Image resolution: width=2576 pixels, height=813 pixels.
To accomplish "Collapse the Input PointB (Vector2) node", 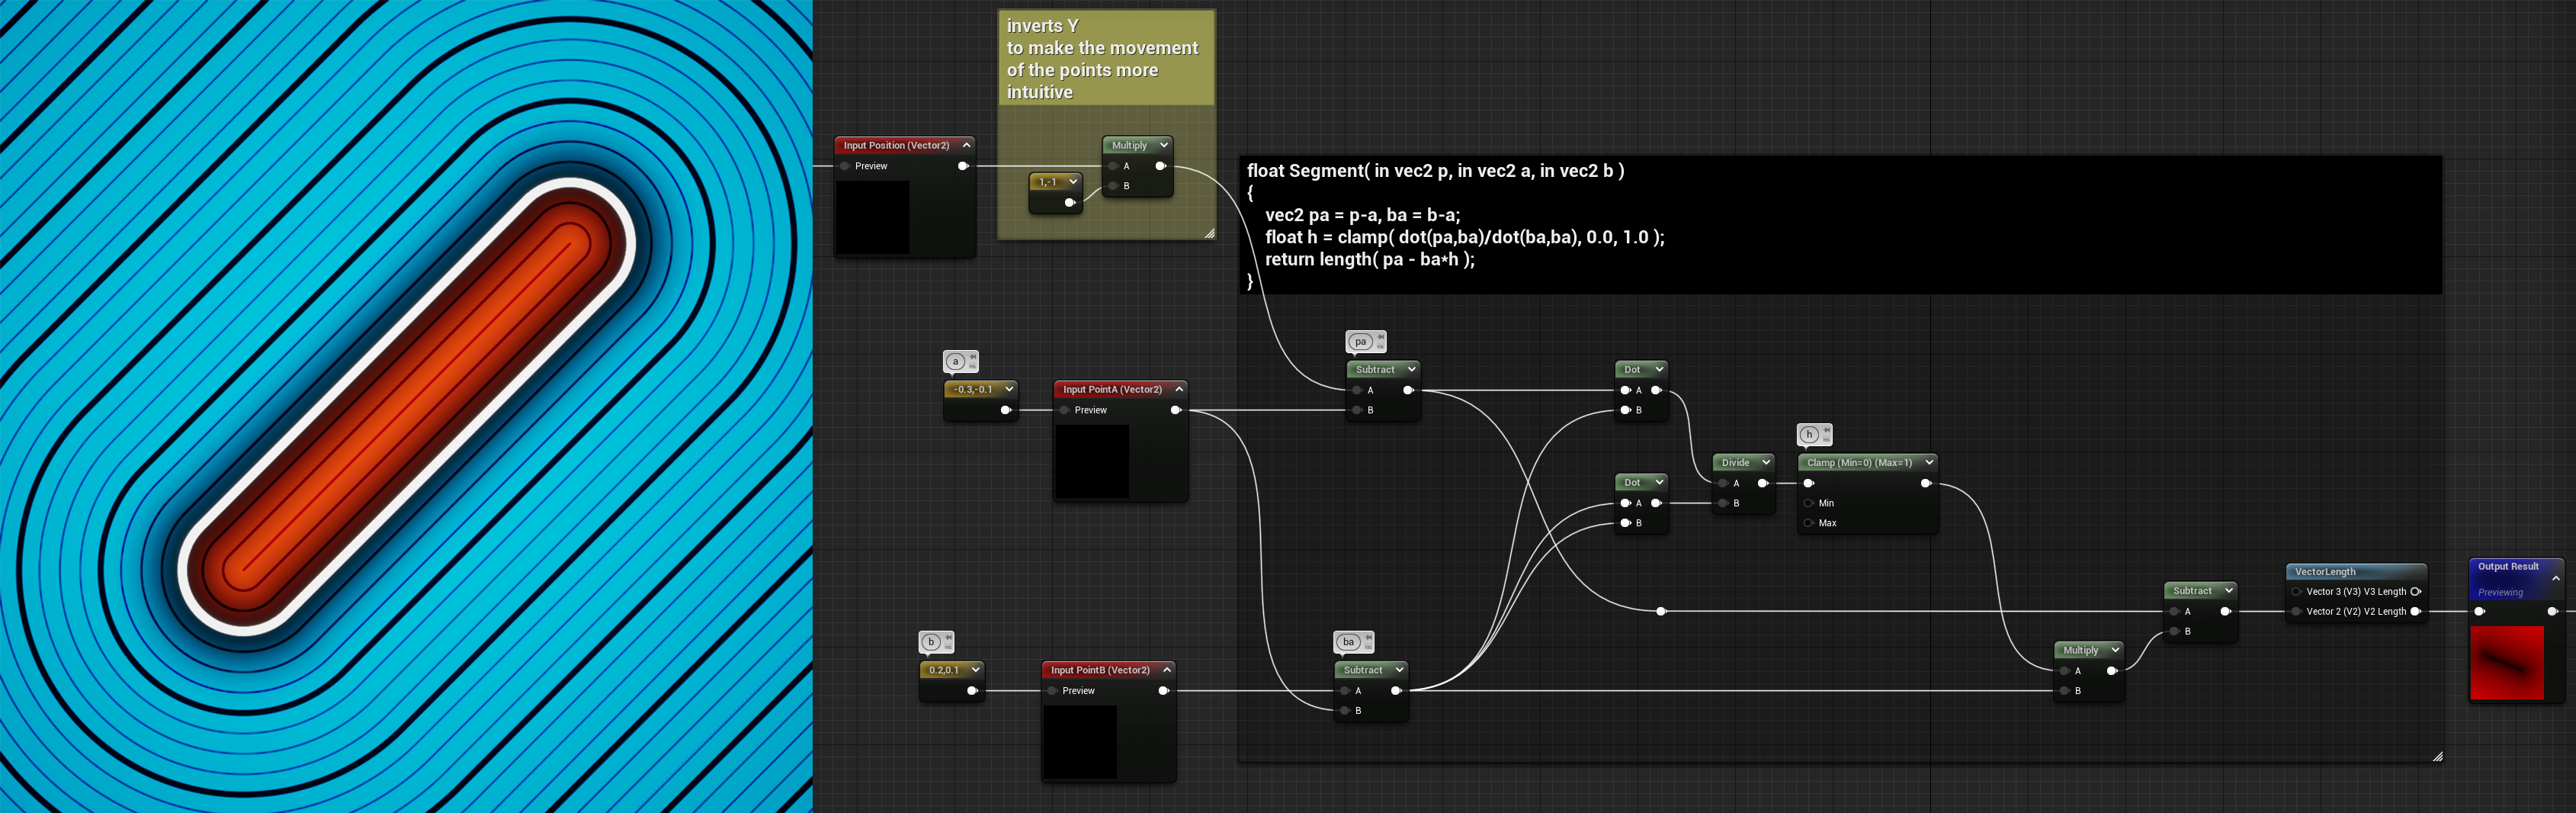I will pyautogui.click(x=1166, y=670).
